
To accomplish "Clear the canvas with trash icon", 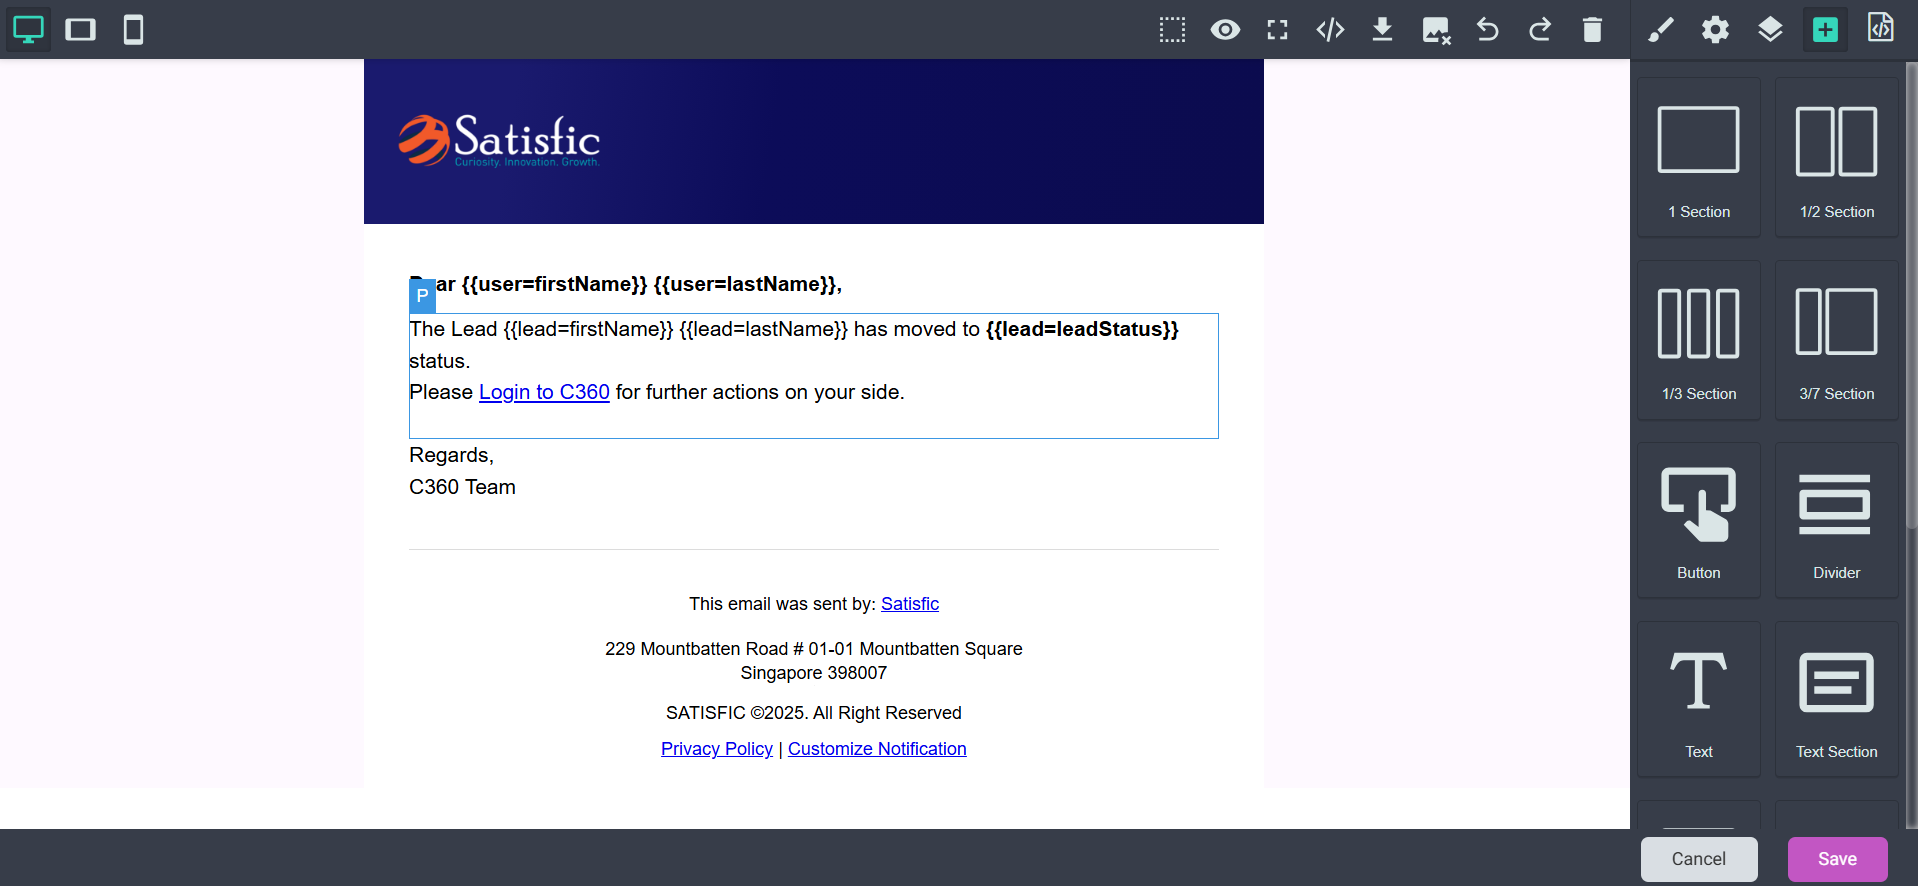I will click(x=1593, y=30).
